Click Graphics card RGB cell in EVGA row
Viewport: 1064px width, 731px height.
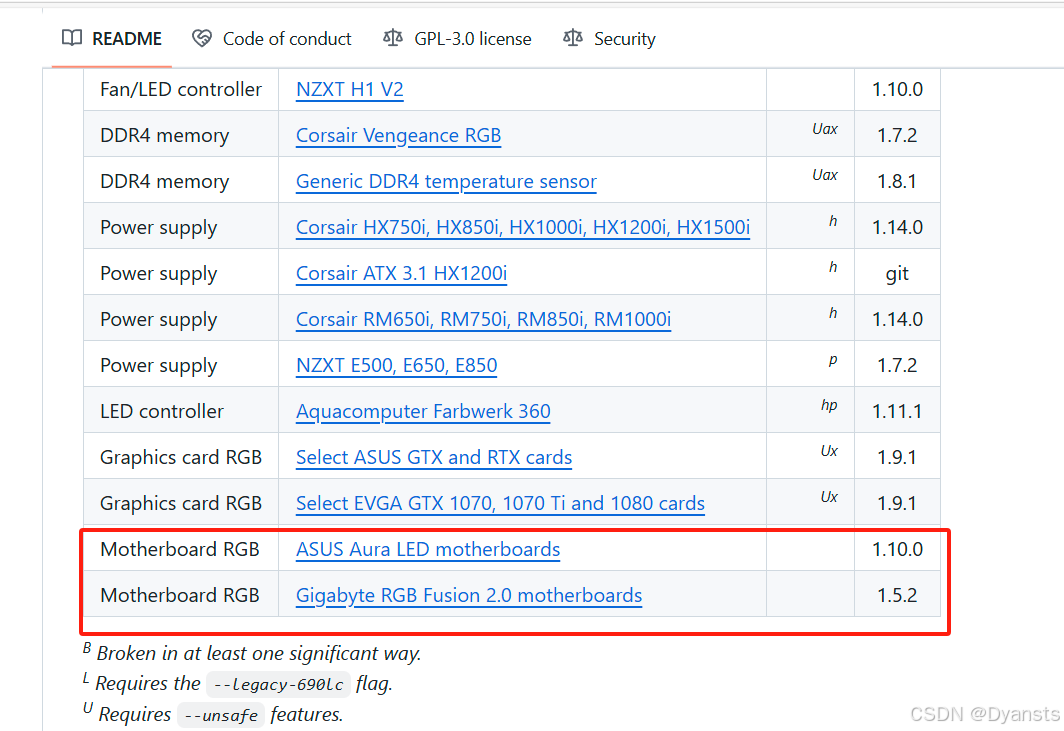click(x=180, y=504)
